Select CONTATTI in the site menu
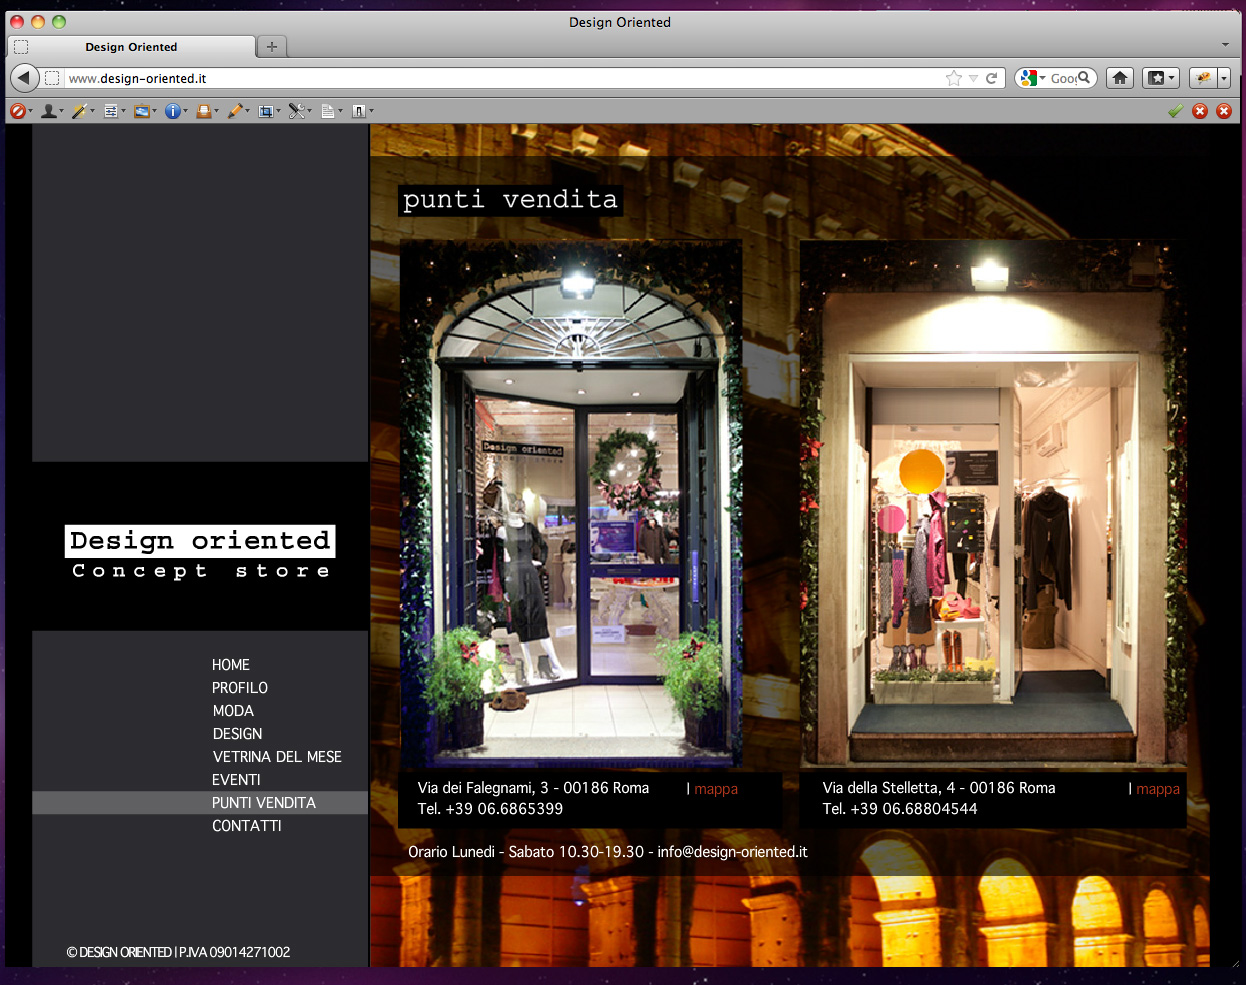This screenshot has height=985, width=1246. 246,826
